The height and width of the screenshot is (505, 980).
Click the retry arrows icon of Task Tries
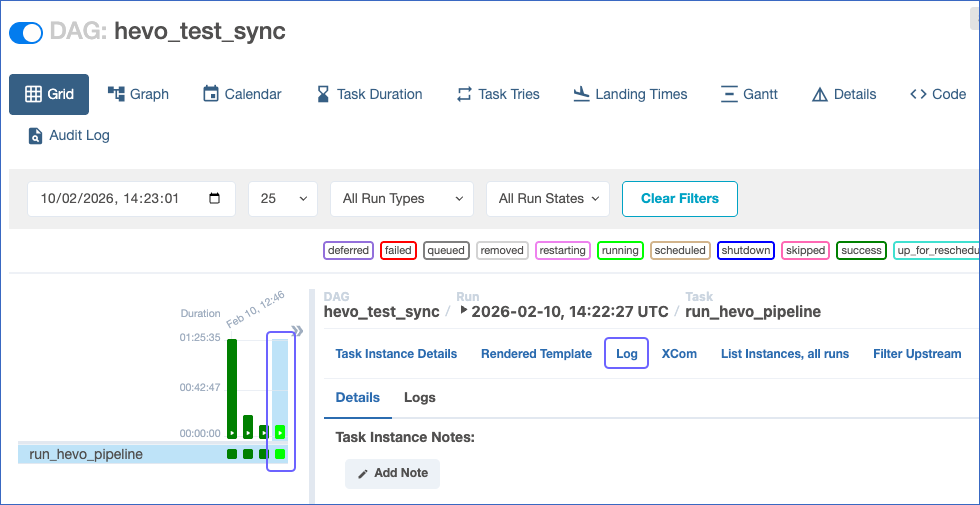point(464,94)
